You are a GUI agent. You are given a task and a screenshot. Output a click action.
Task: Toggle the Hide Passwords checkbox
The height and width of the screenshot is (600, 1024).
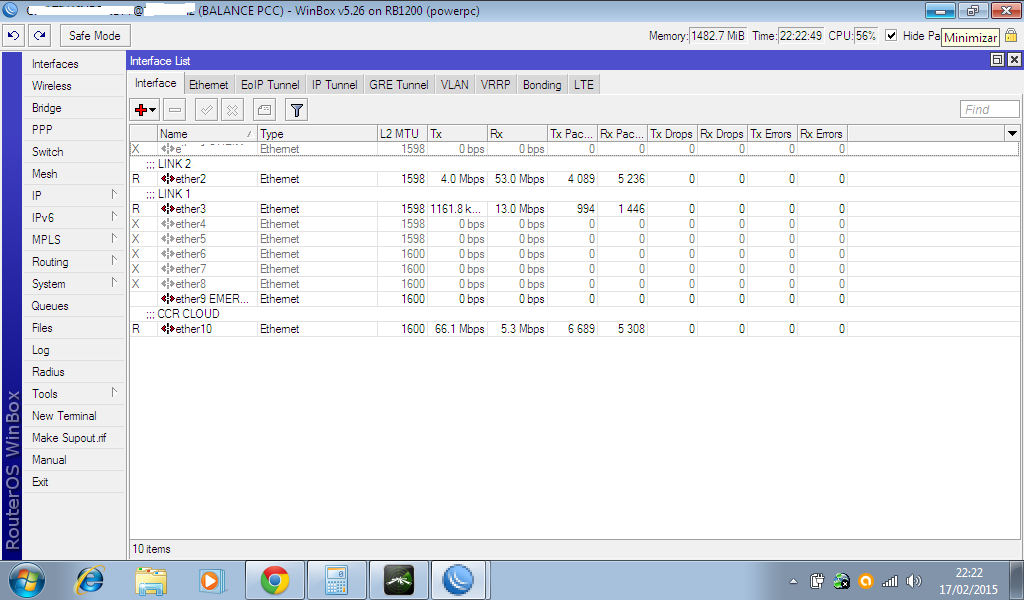click(891, 36)
